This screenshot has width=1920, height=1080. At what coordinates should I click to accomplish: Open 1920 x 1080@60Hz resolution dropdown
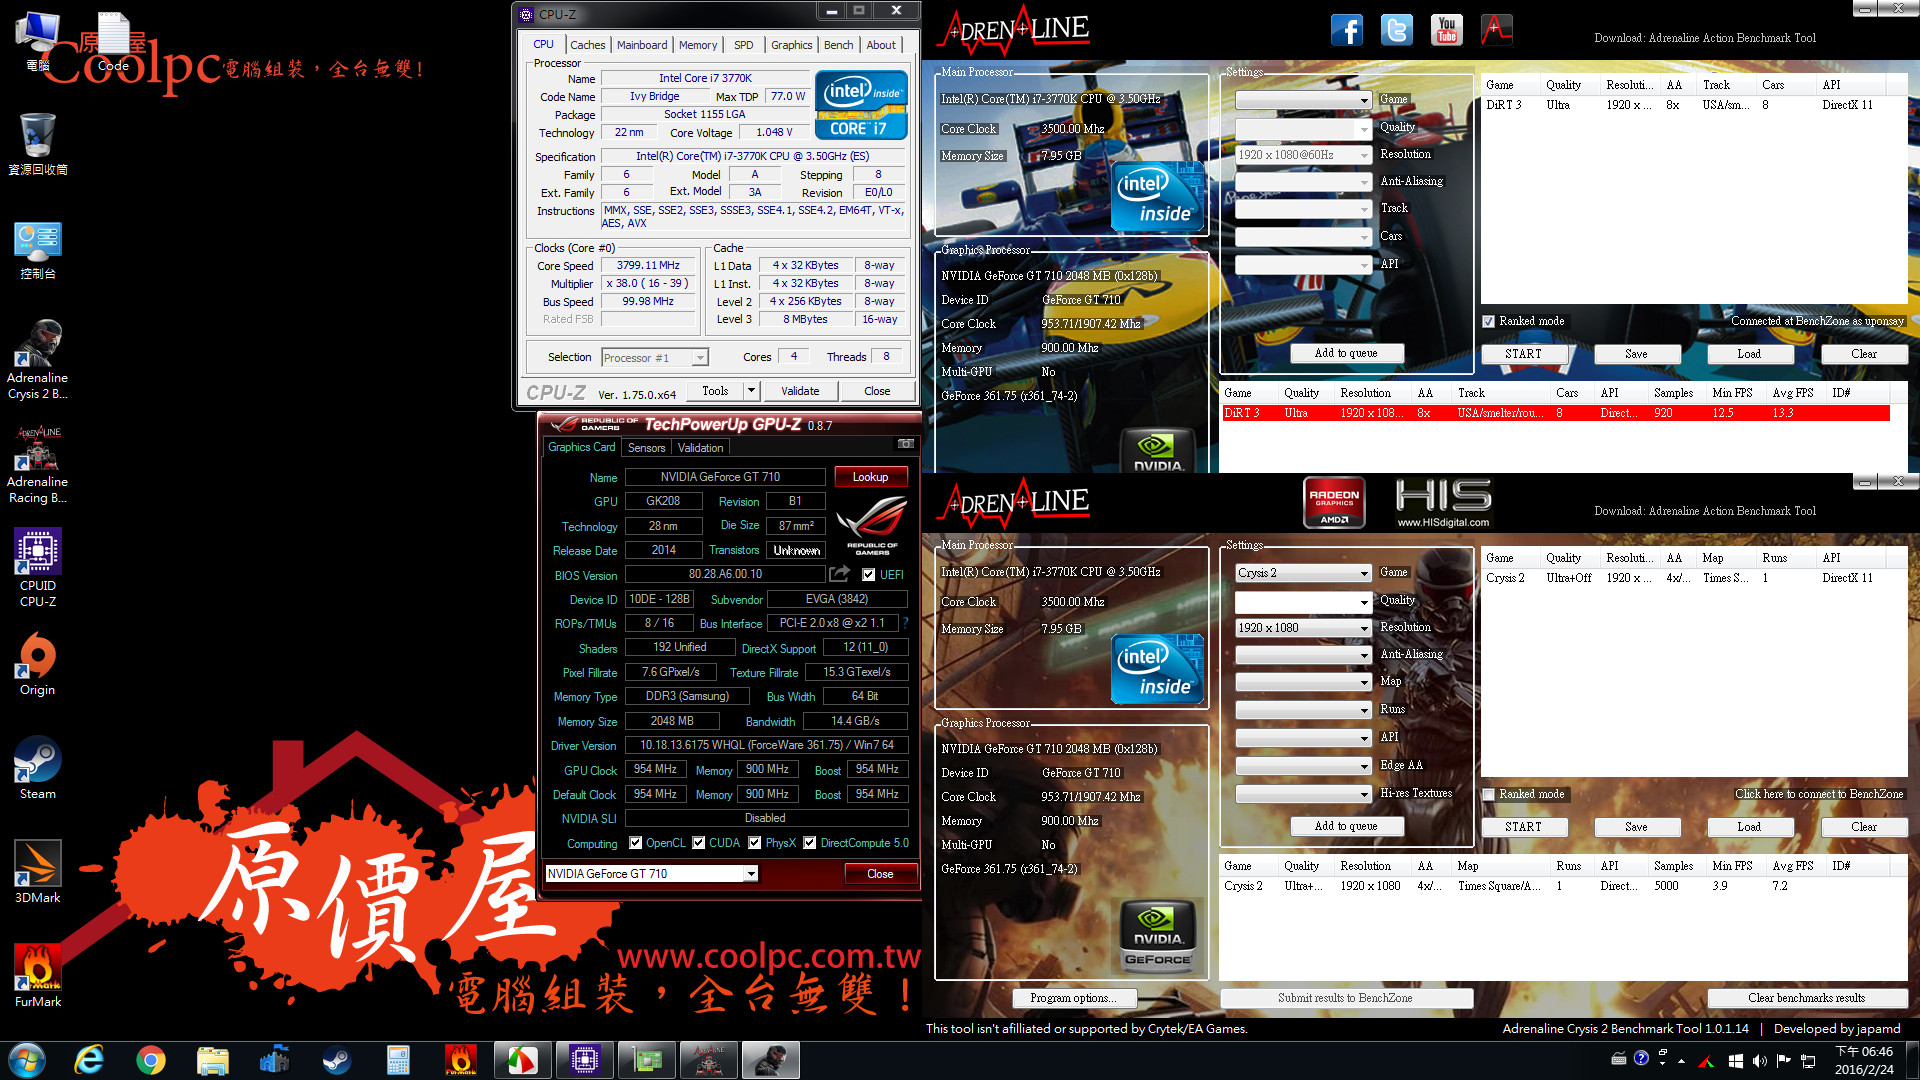pos(1303,155)
